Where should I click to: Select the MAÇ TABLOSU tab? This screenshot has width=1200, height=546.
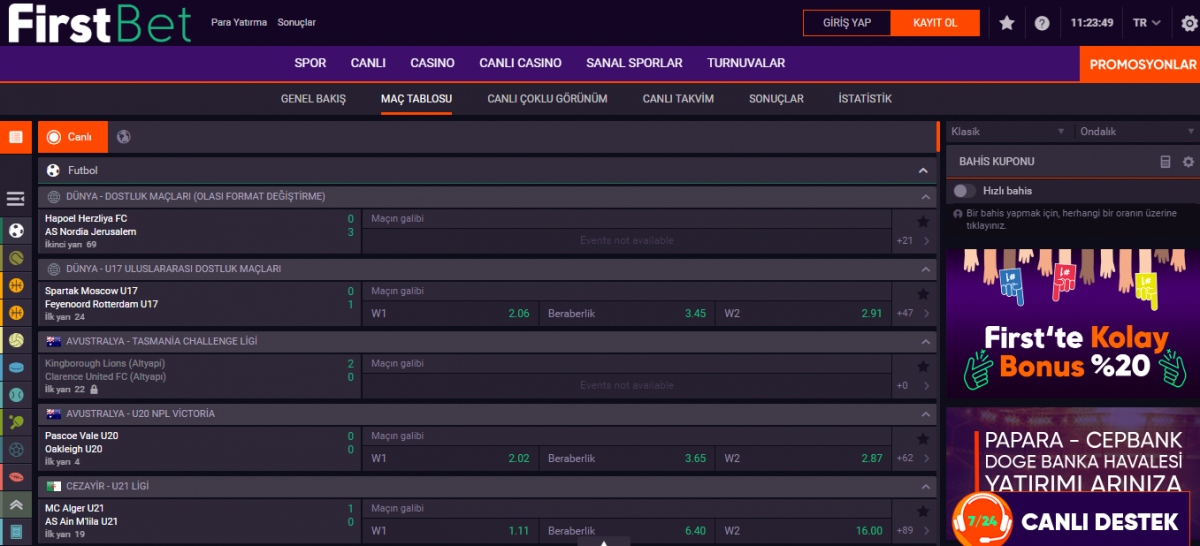416,99
